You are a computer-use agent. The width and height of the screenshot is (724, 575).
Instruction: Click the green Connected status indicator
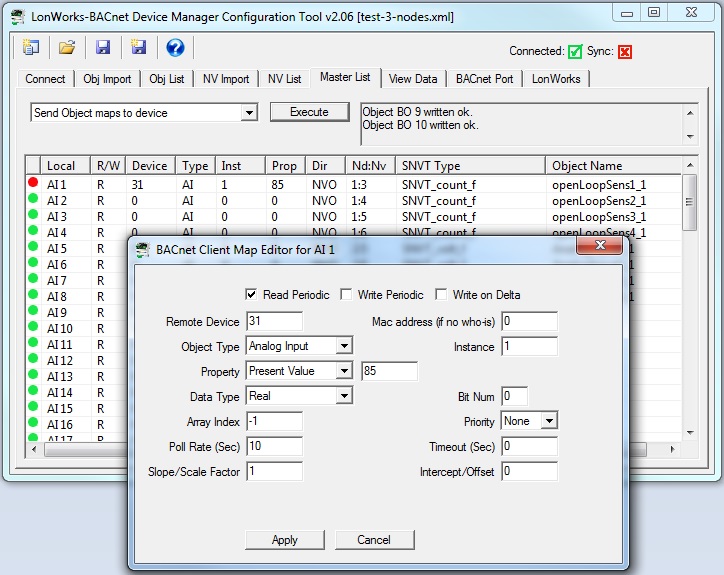[575, 52]
